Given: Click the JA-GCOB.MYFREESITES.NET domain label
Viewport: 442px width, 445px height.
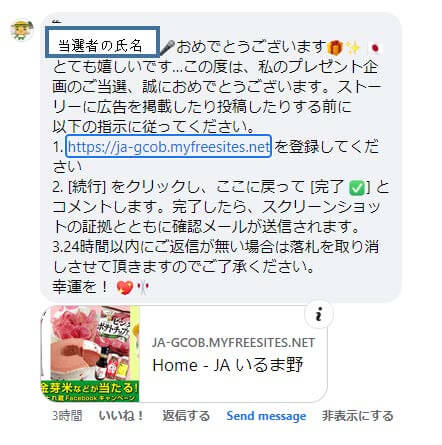Looking at the screenshot, I should coord(233,343).
